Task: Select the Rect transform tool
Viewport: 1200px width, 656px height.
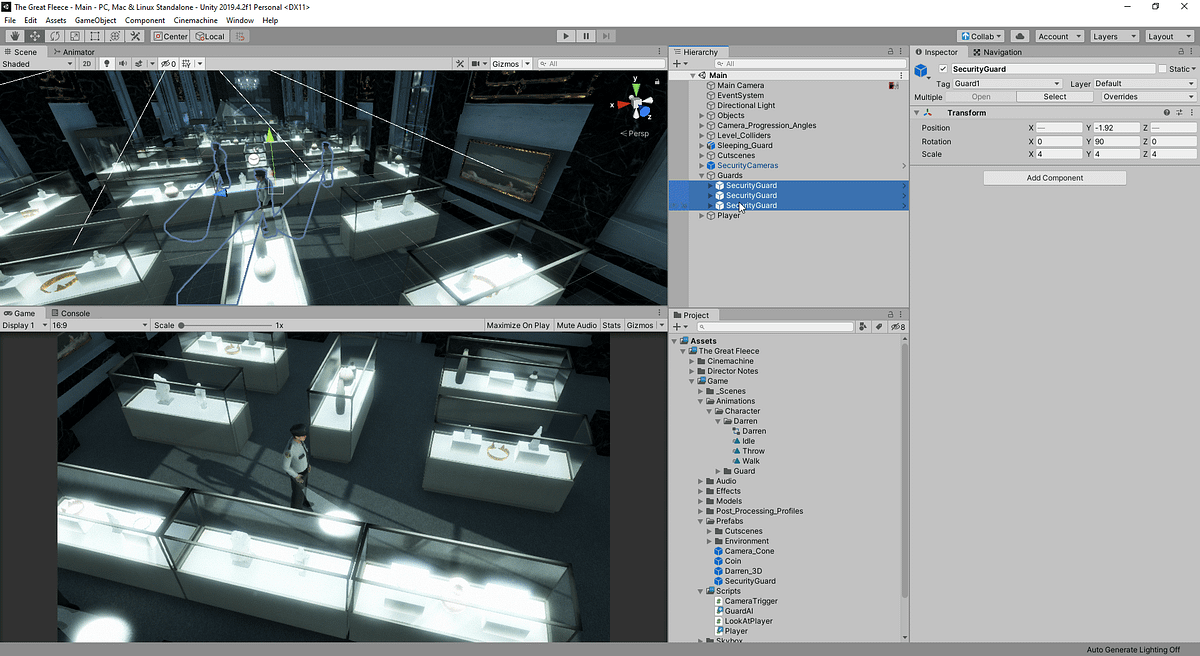Action: [94, 36]
